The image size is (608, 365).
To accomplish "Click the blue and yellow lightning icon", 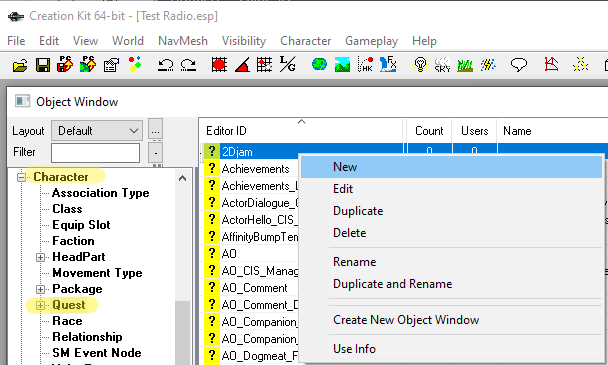I will (488, 64).
